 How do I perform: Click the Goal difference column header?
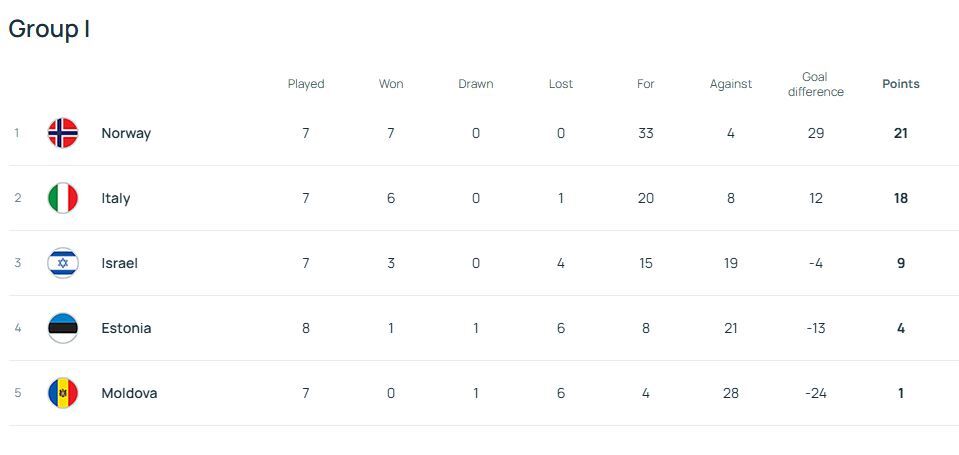816,84
